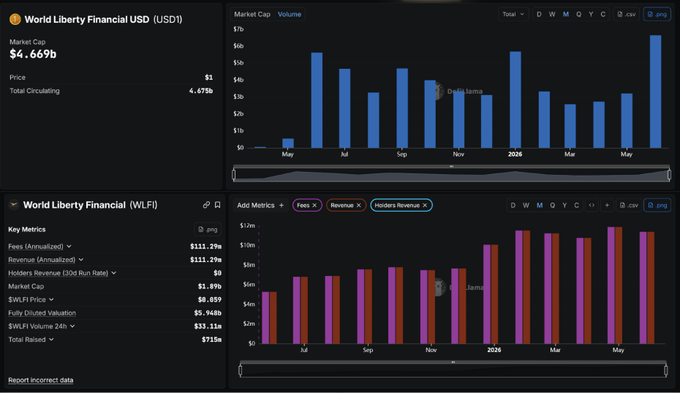Export the USD1 volume chart as .png

click(657, 14)
